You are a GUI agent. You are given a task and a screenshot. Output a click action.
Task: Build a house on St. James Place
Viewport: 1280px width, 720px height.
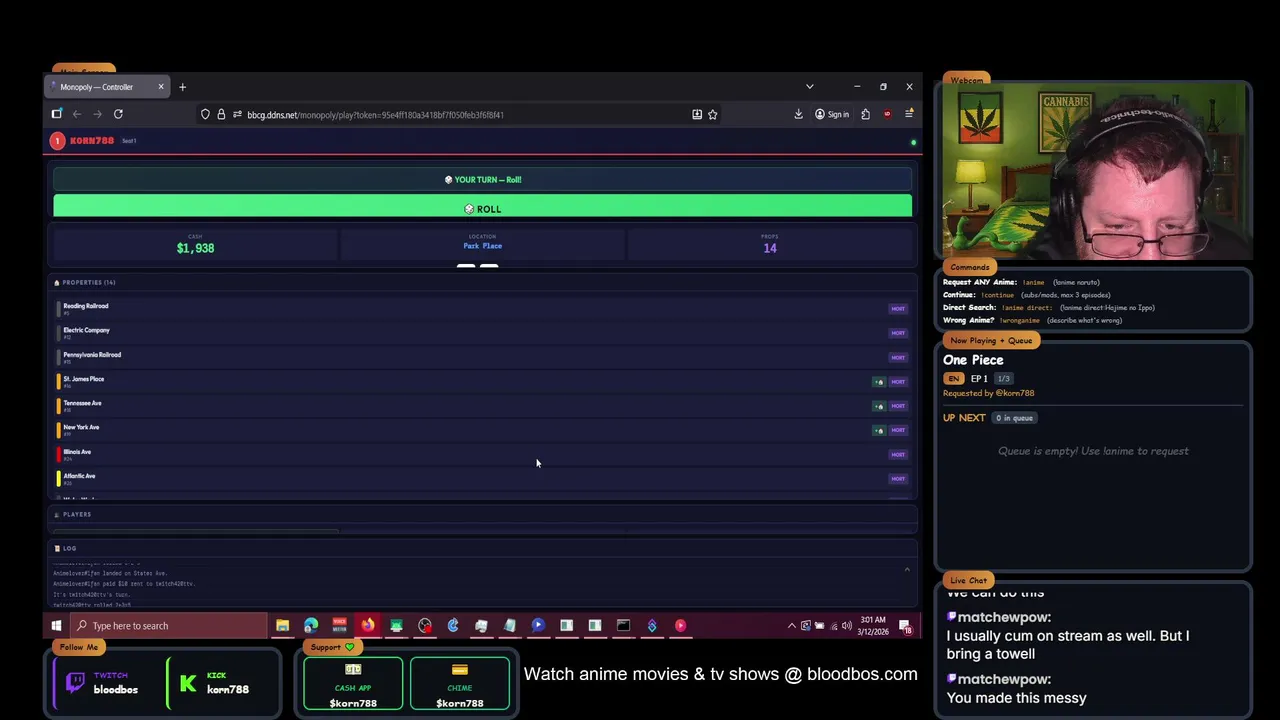click(x=879, y=382)
